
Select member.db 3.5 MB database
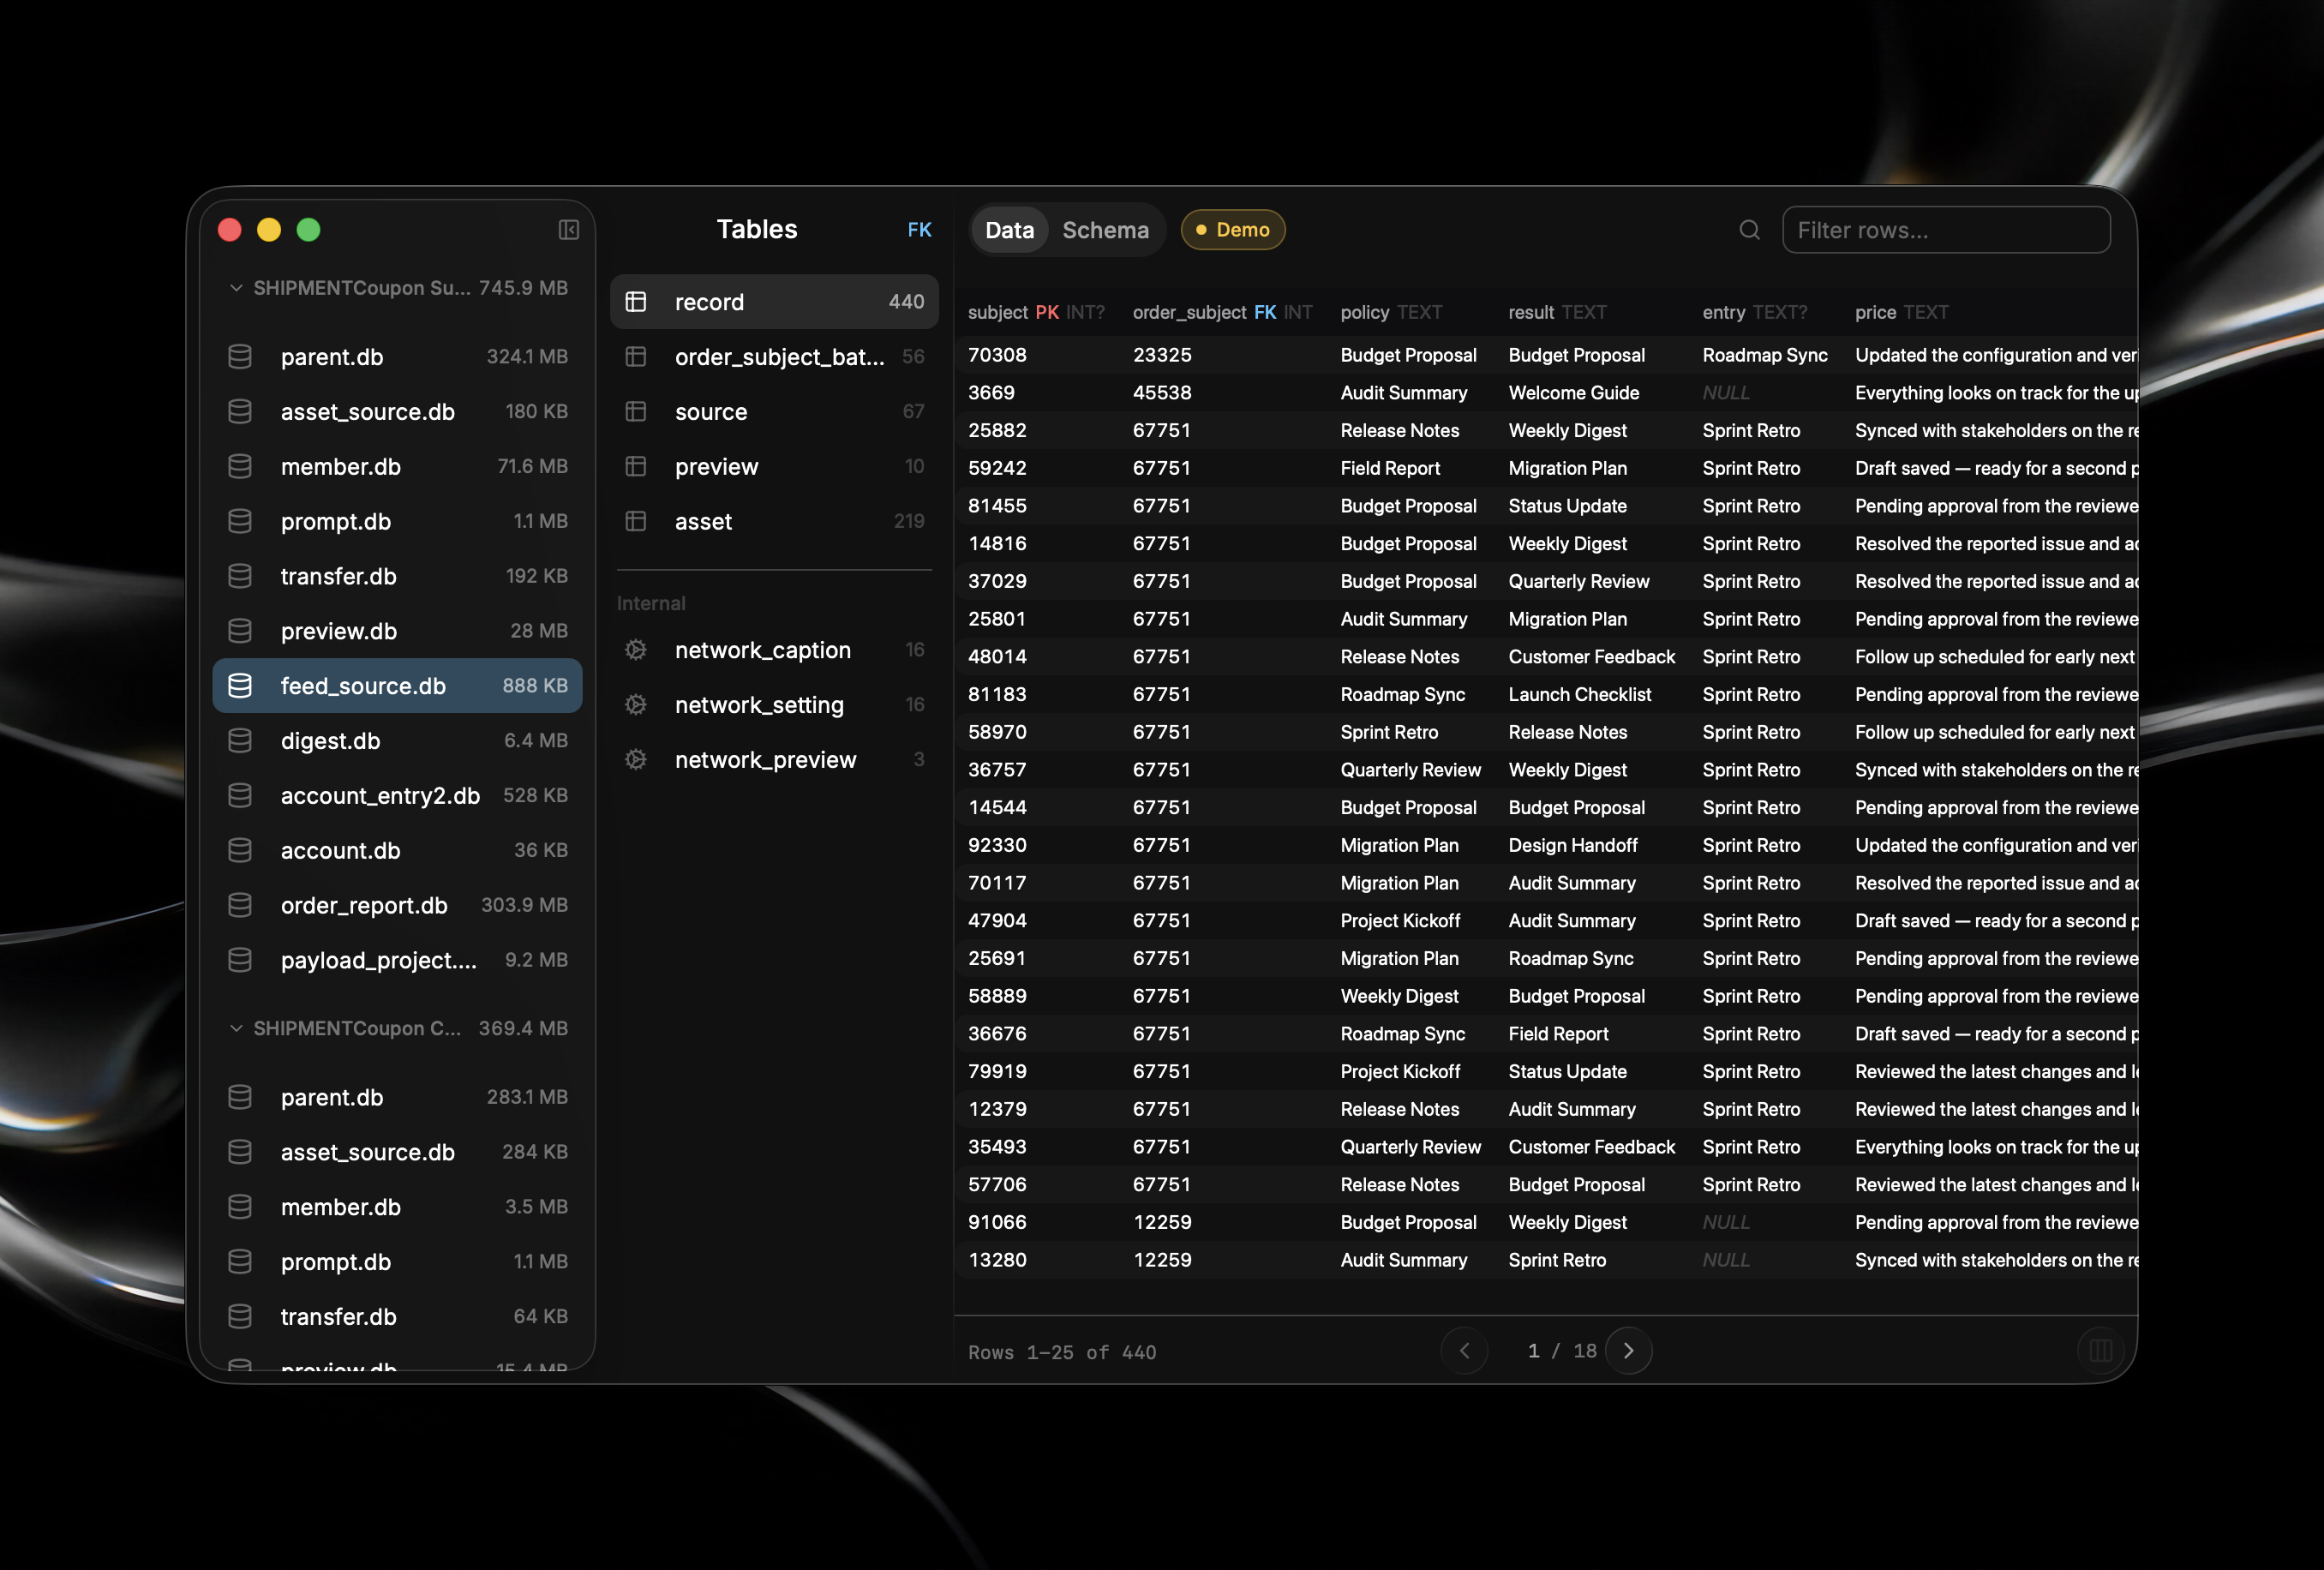click(398, 1207)
